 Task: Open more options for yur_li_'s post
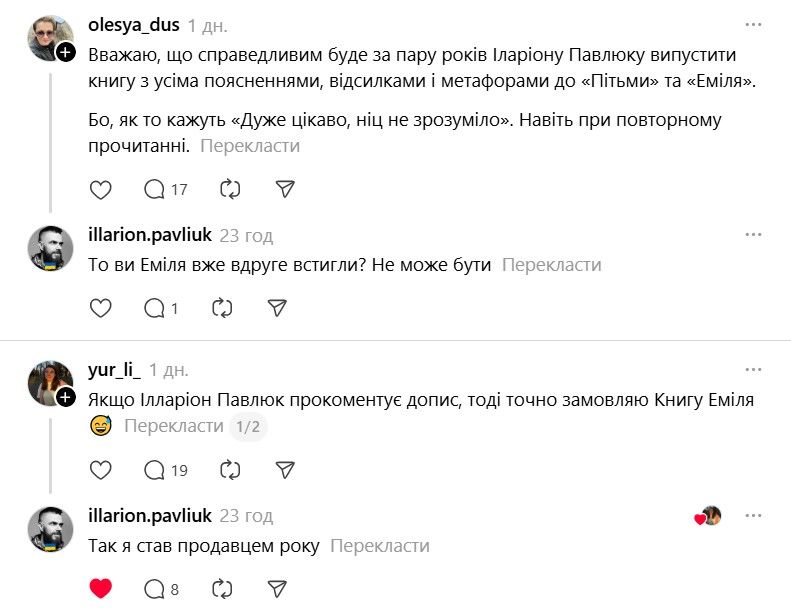[x=753, y=370]
